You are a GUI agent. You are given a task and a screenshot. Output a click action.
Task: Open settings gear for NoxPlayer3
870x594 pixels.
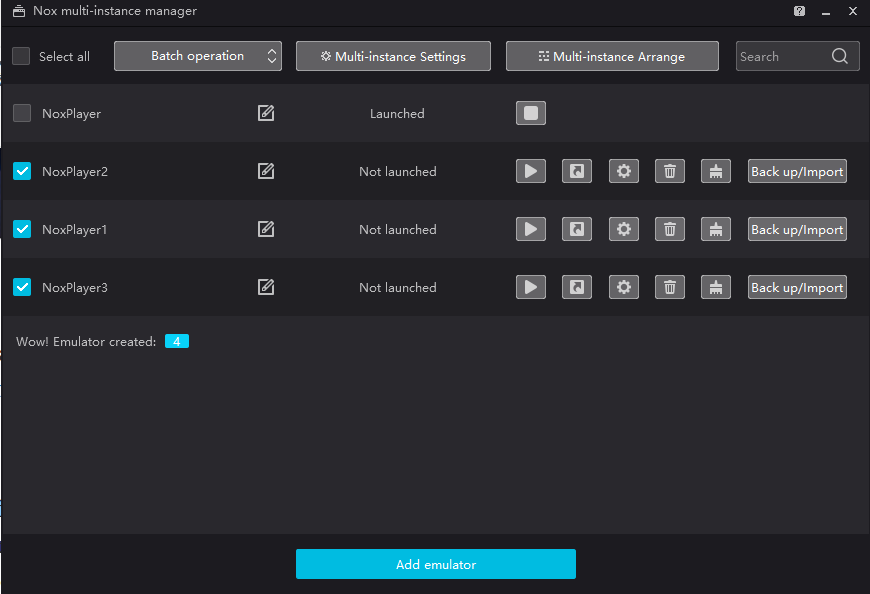point(624,287)
